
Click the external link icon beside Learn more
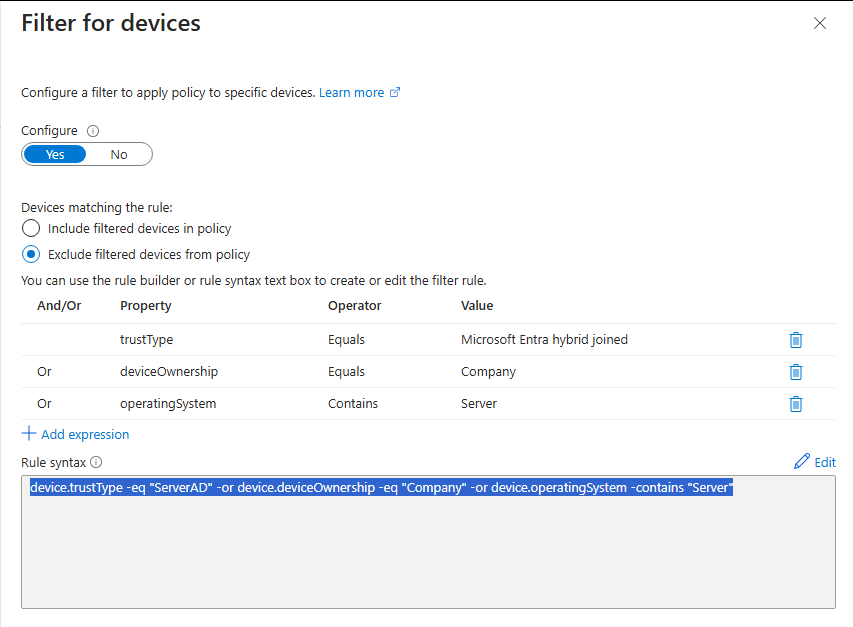(x=395, y=91)
